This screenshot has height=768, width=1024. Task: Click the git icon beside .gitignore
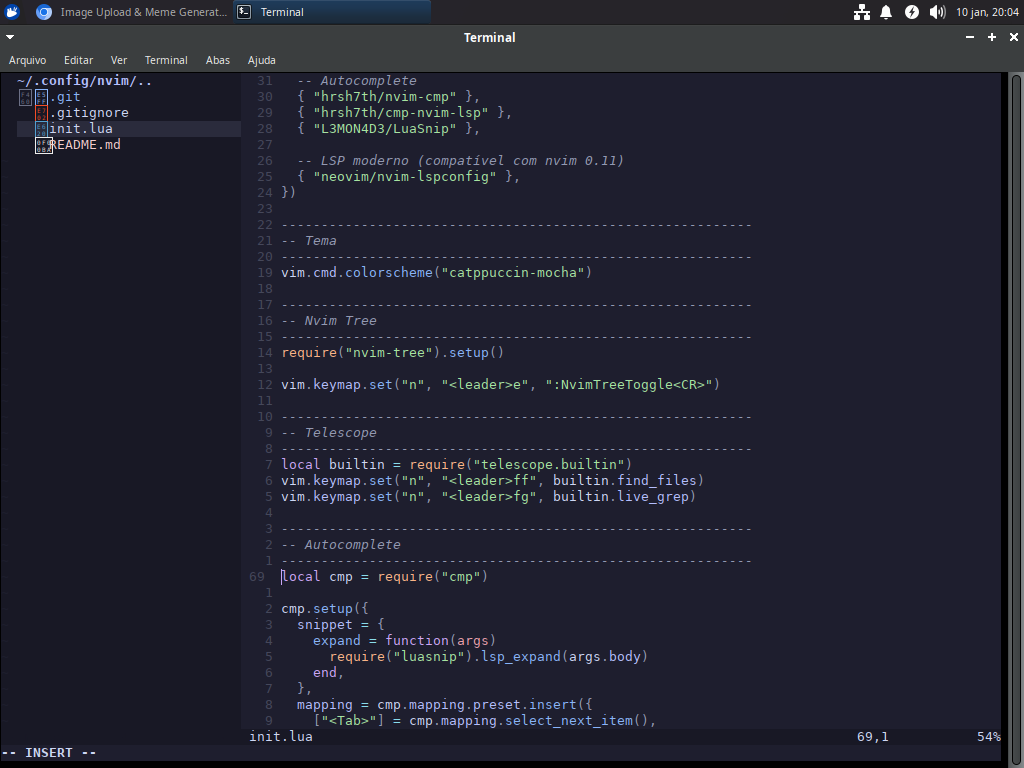pos(41,113)
